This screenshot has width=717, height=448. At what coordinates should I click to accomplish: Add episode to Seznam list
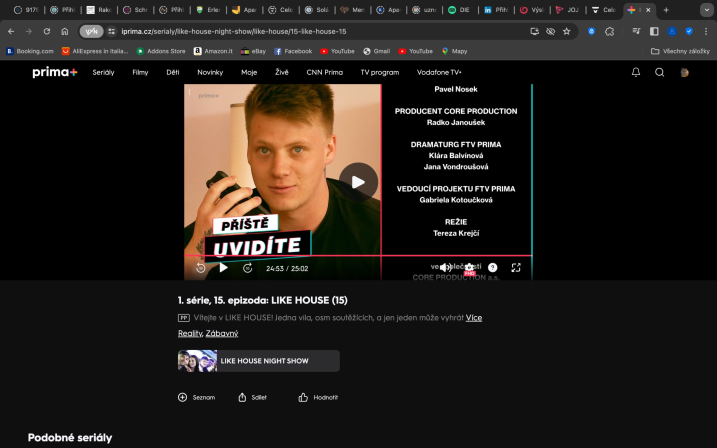196,397
